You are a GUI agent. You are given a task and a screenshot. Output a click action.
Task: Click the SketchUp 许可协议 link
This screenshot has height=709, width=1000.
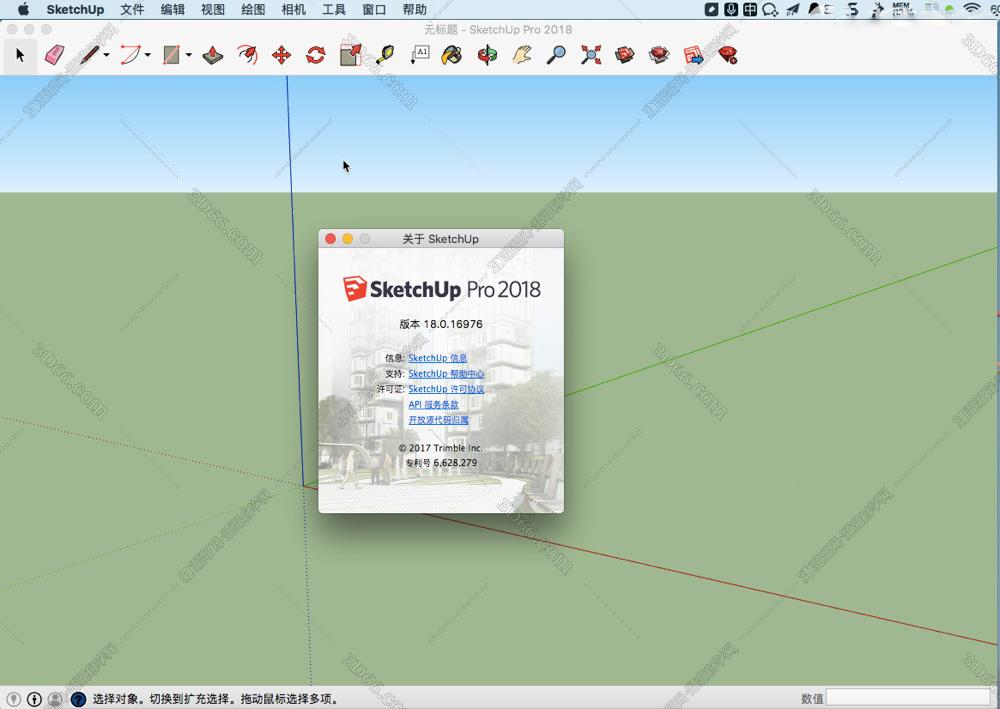tap(446, 389)
